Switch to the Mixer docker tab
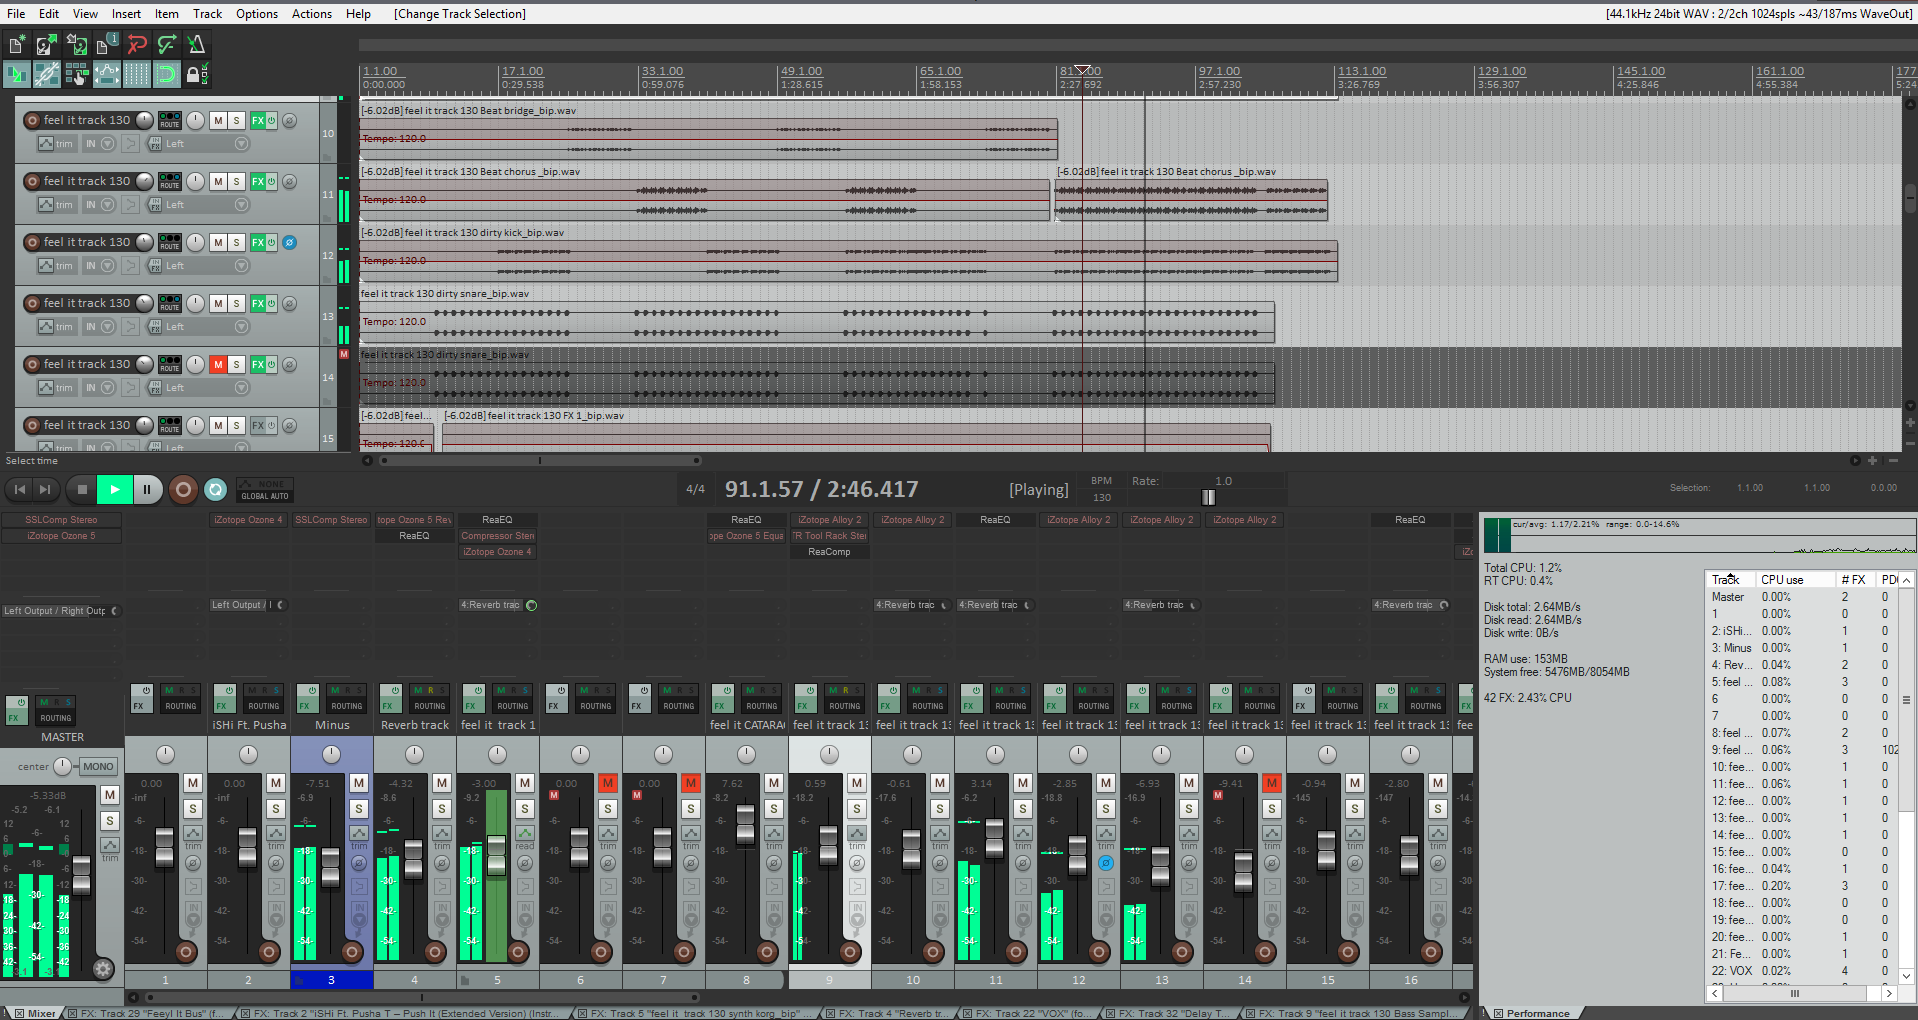Viewport: 1918px width, 1020px height. (34, 1013)
